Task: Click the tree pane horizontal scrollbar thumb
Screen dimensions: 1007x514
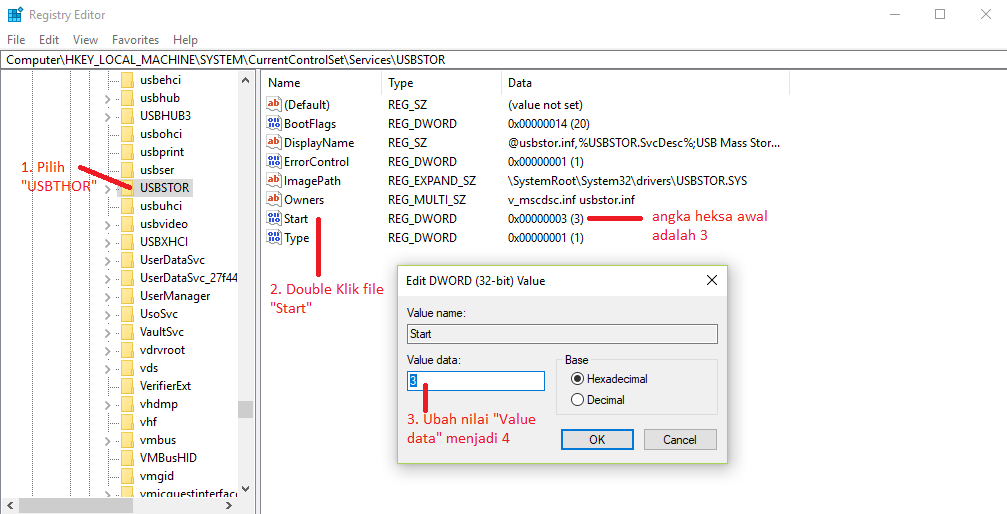Action: pyautogui.click(x=76, y=506)
